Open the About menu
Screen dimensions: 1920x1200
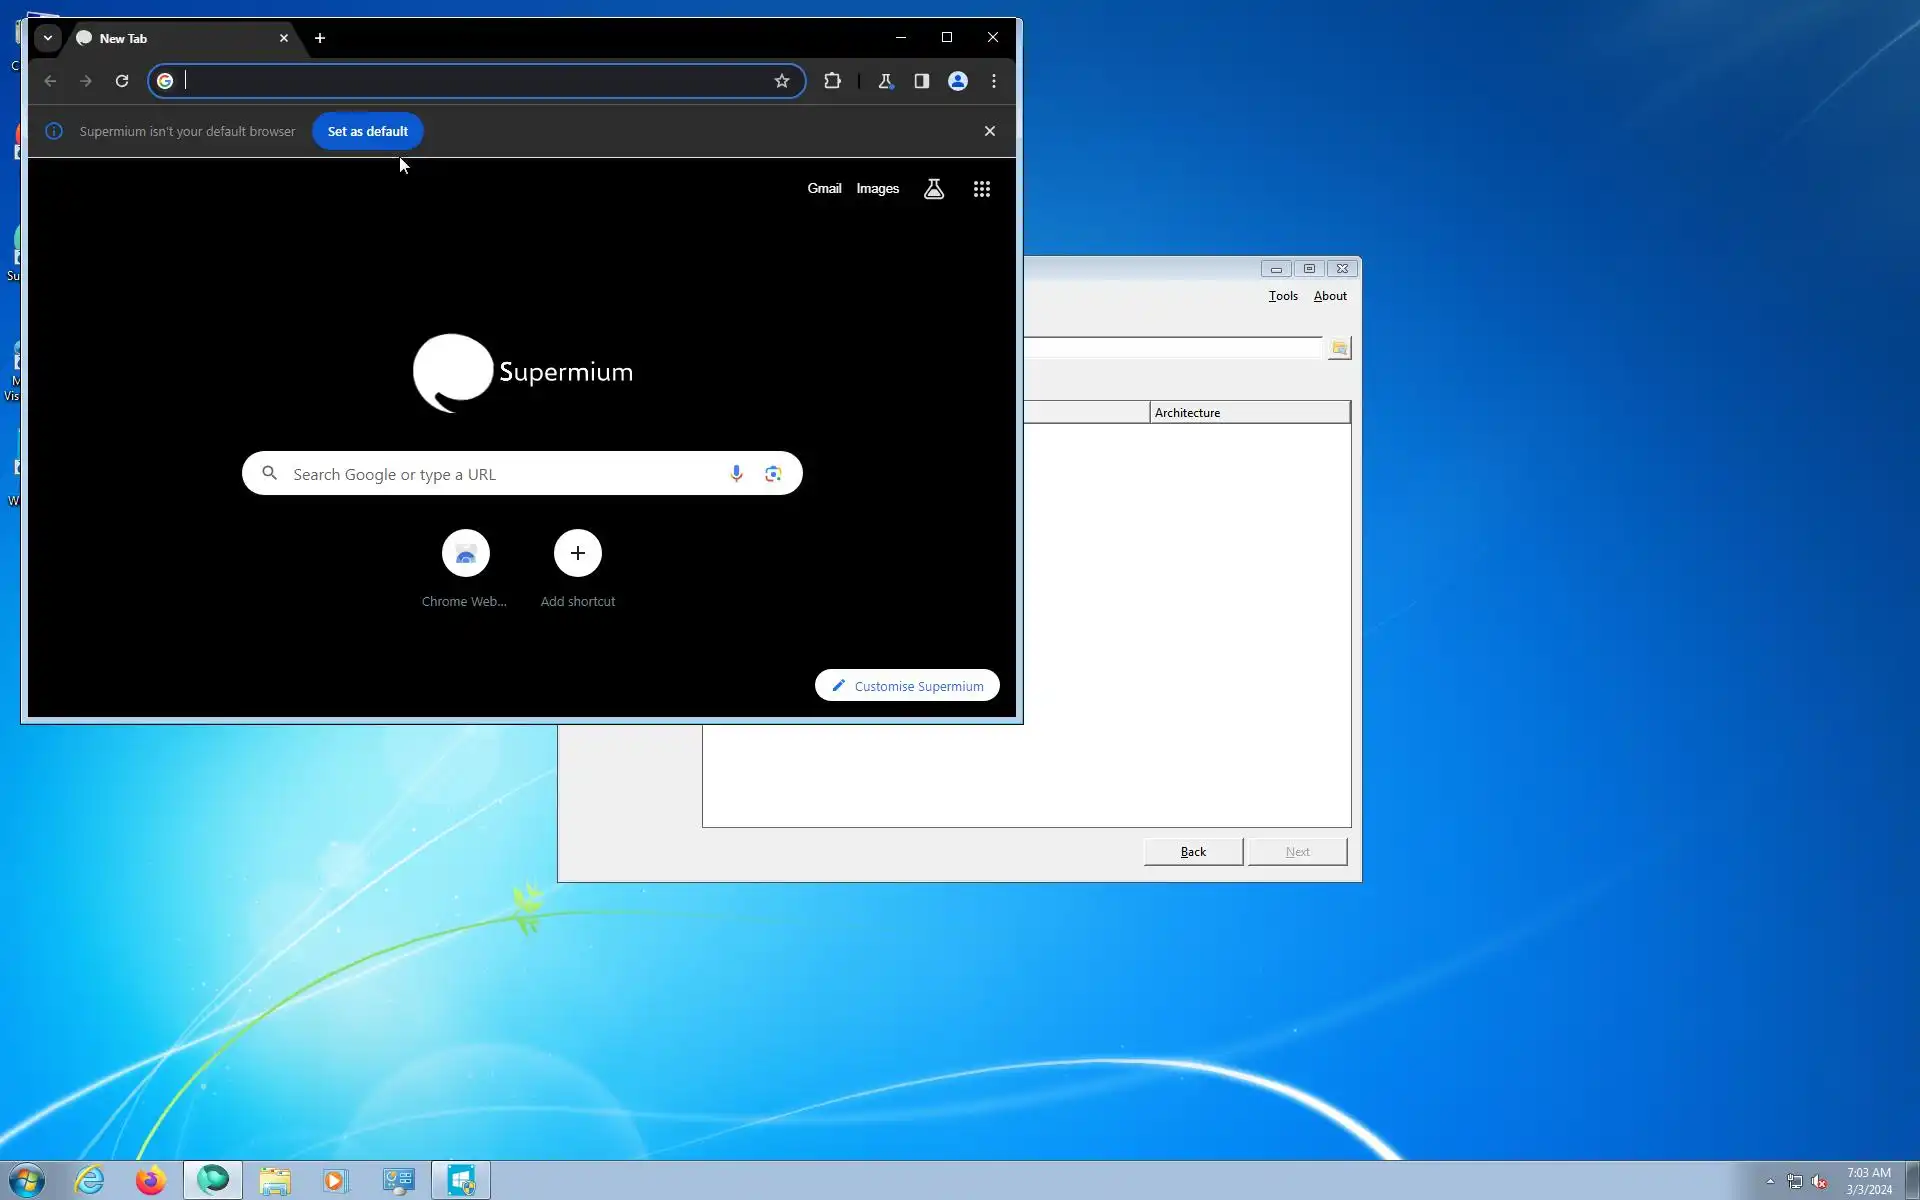(1329, 296)
